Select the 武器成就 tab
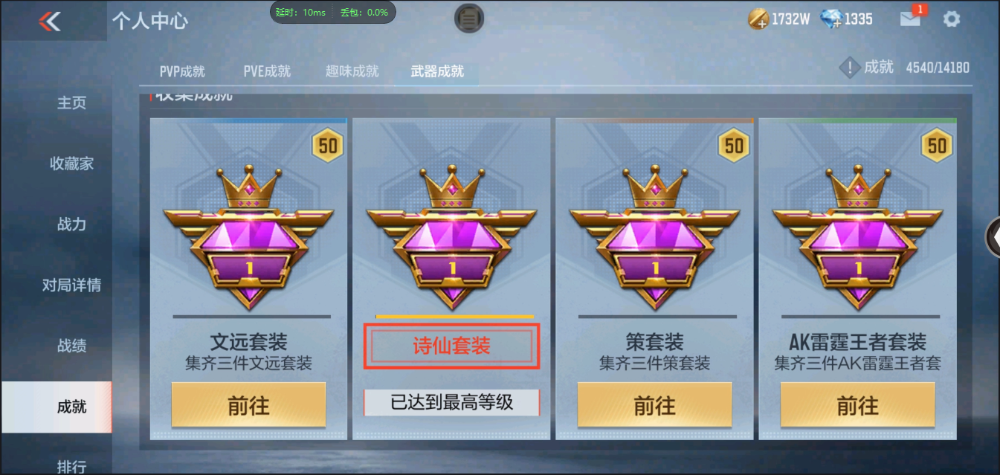 pos(437,71)
